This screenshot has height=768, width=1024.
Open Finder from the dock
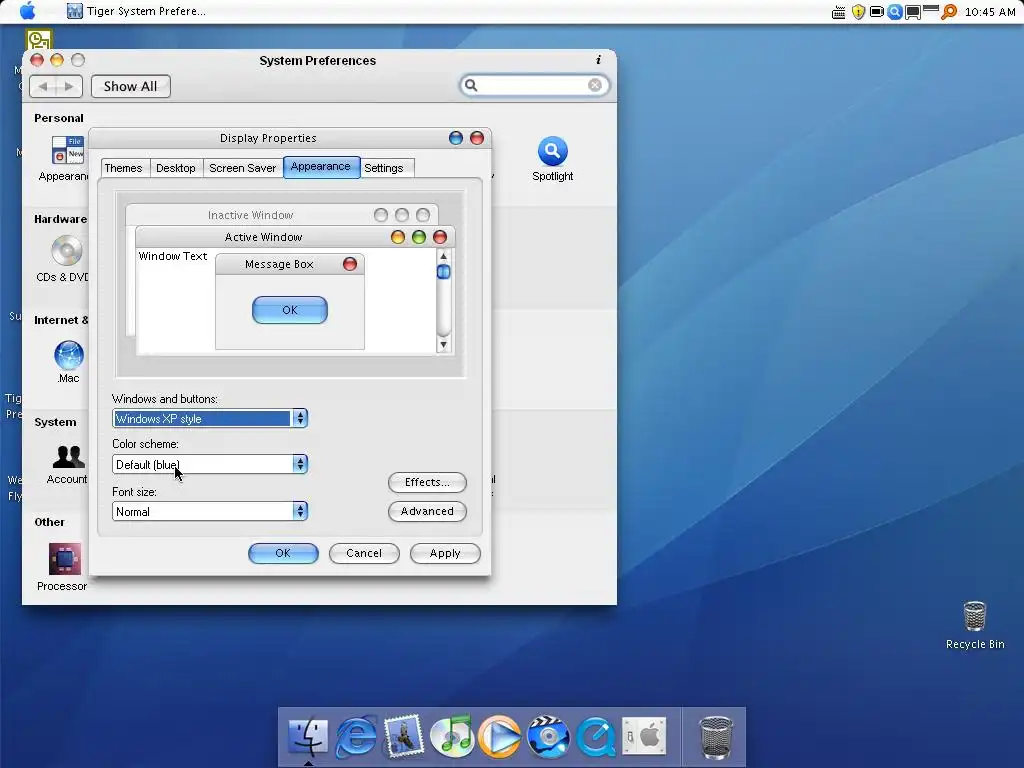(x=308, y=737)
